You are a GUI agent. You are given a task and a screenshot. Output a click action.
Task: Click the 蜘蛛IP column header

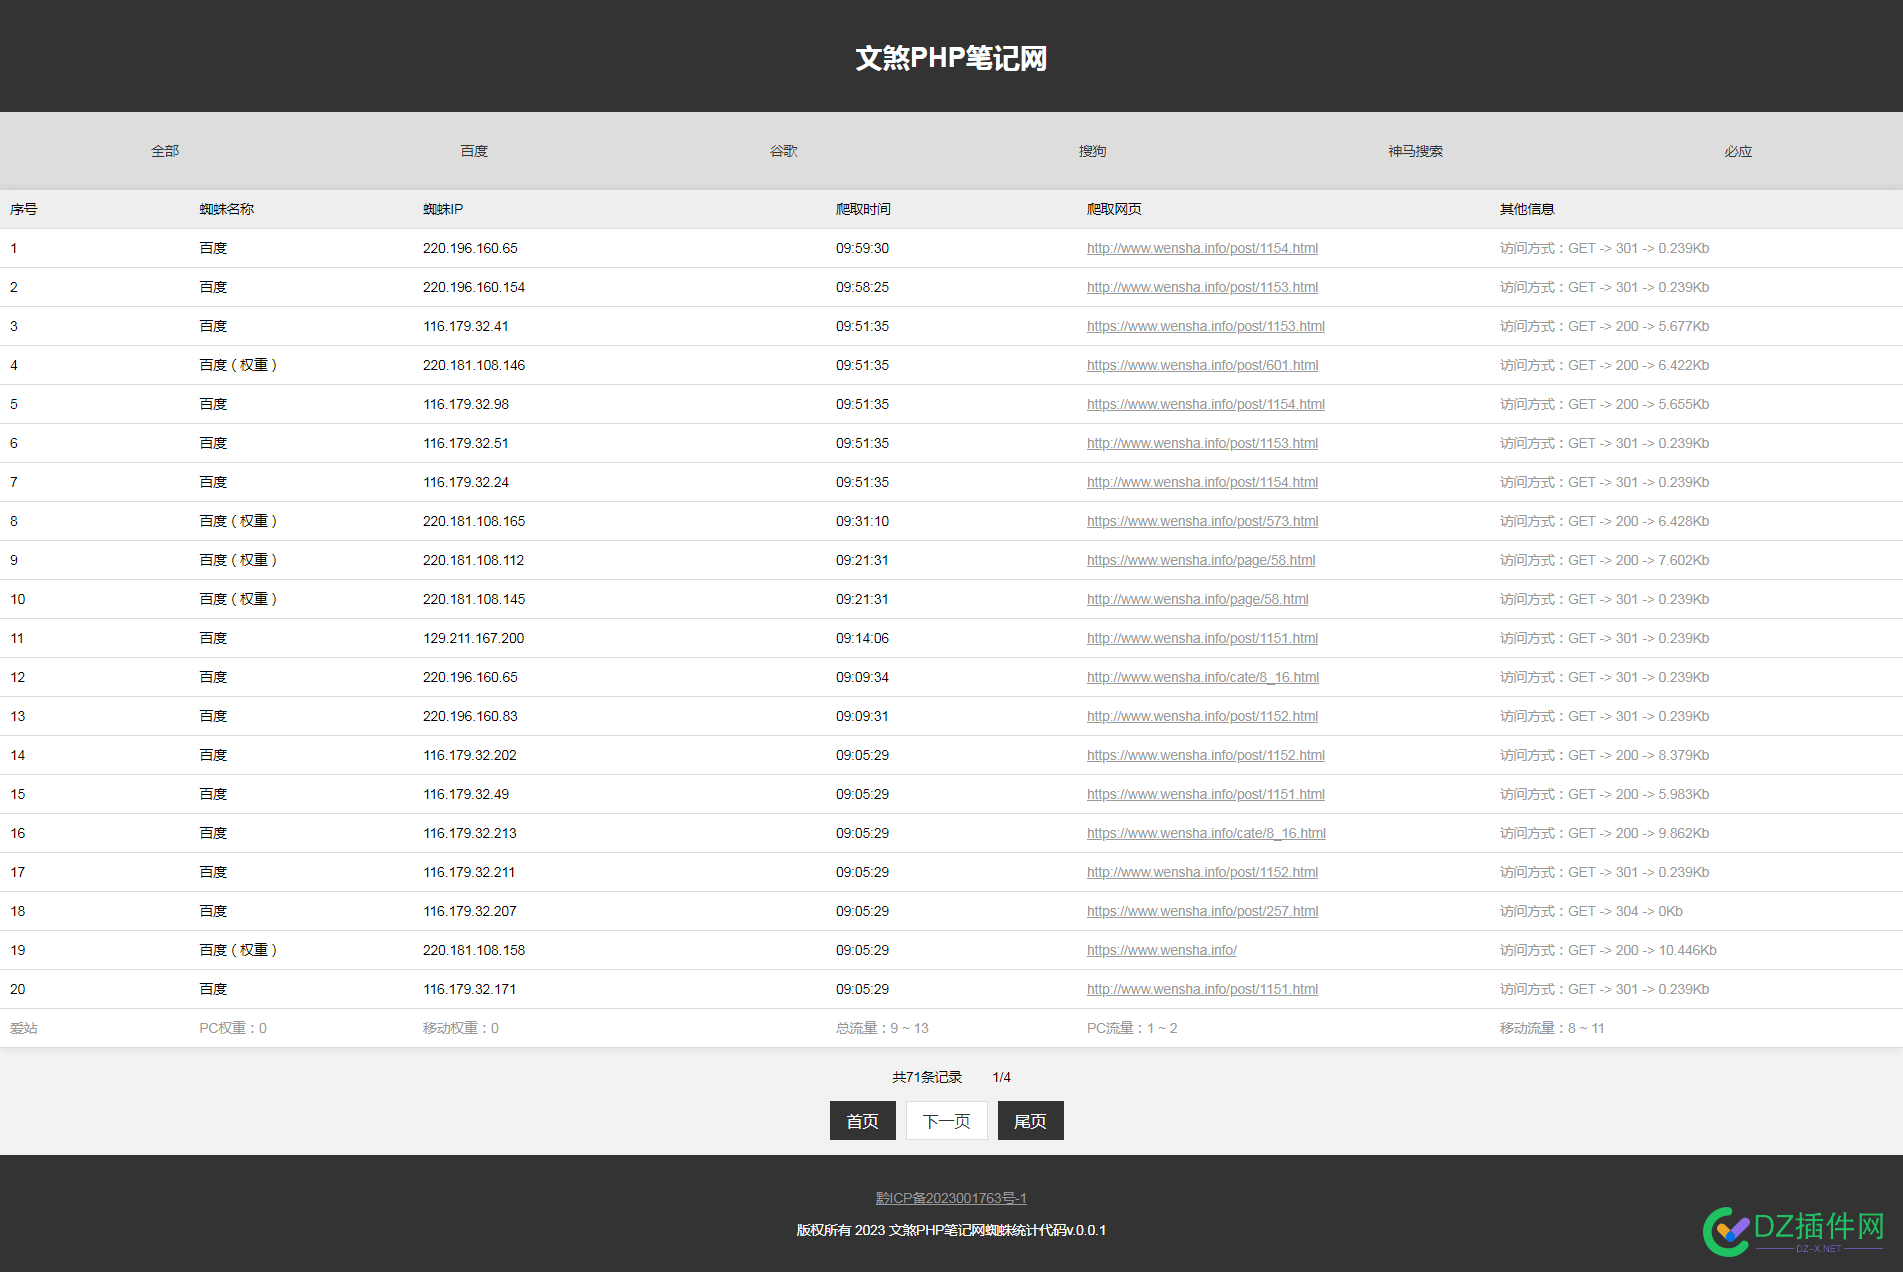pyautogui.click(x=443, y=209)
